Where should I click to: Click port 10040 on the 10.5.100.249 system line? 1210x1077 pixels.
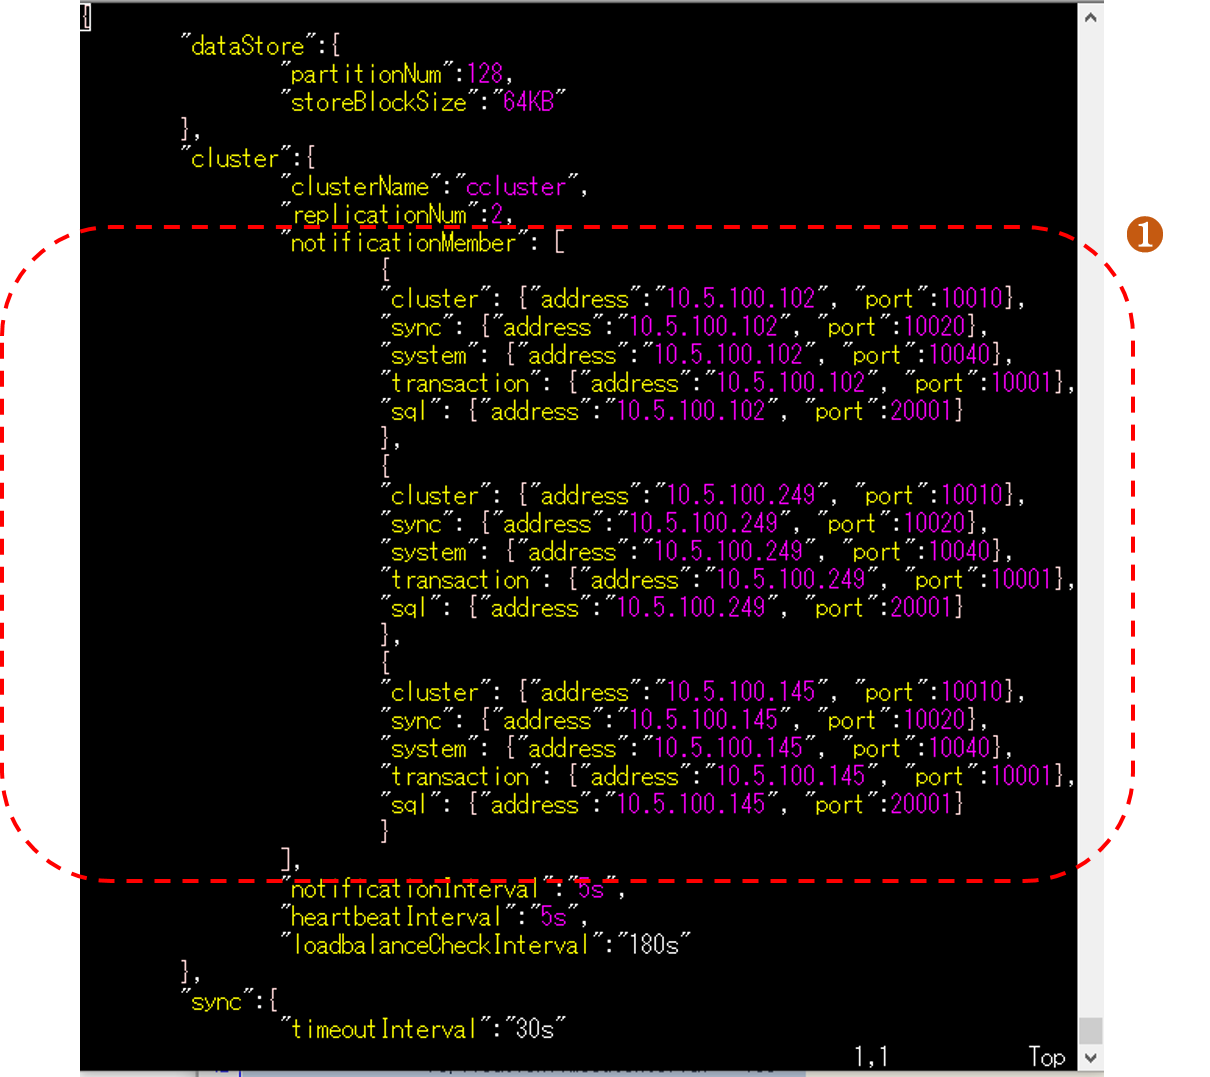(960, 552)
